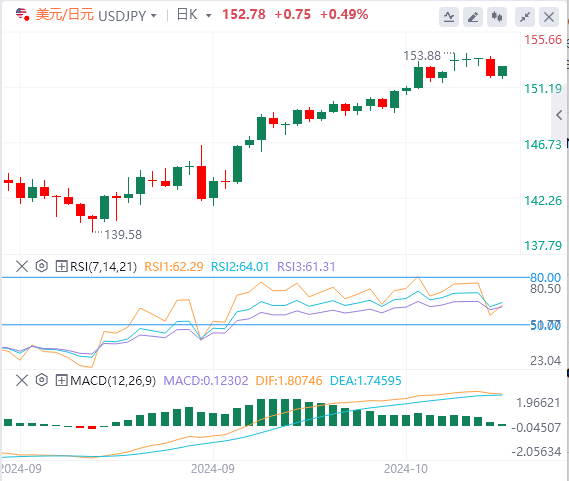The width and height of the screenshot is (569, 481).
Task: Expand the MACD panel plus box
Action: (61, 380)
